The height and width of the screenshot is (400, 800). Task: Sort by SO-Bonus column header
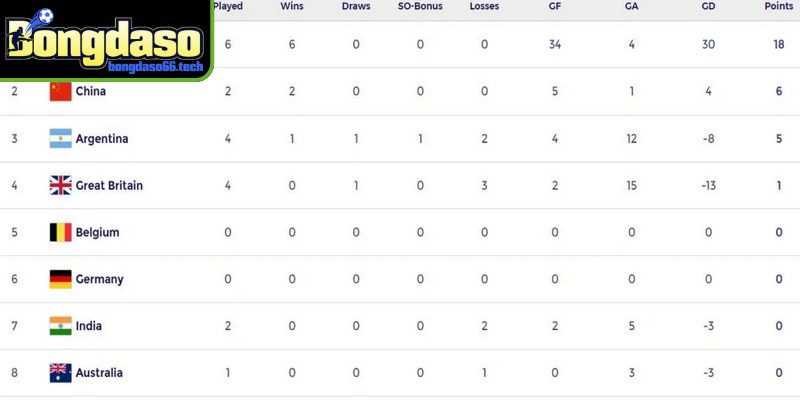(420, 6)
